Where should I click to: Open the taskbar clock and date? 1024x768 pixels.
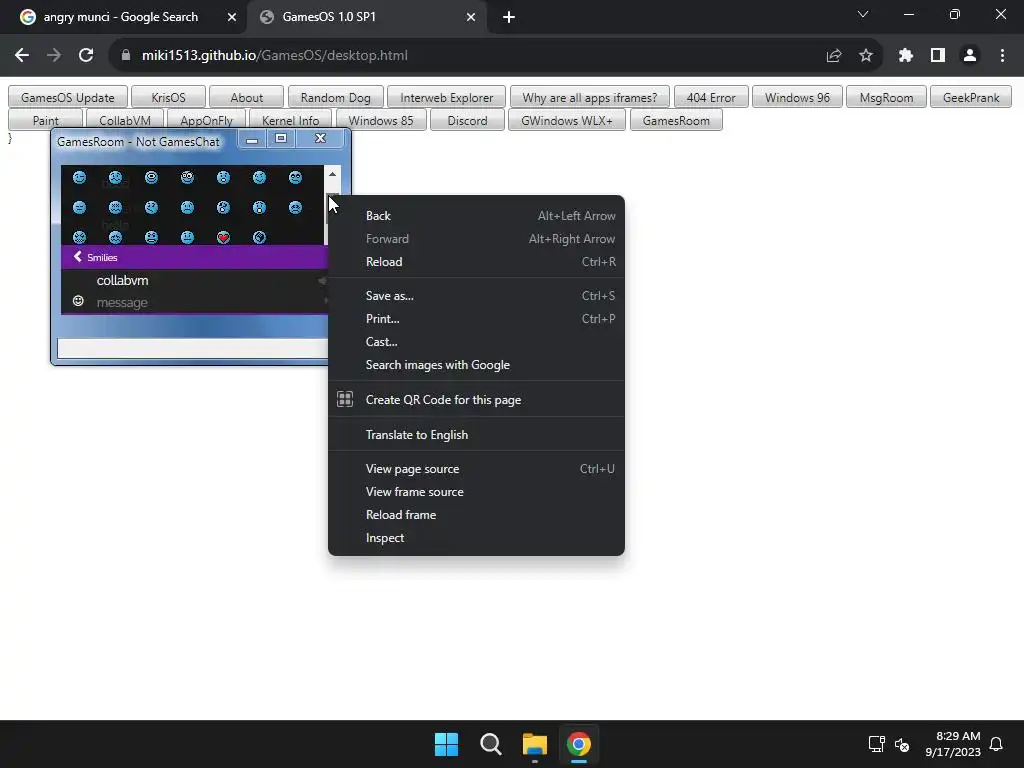[x=953, y=744]
